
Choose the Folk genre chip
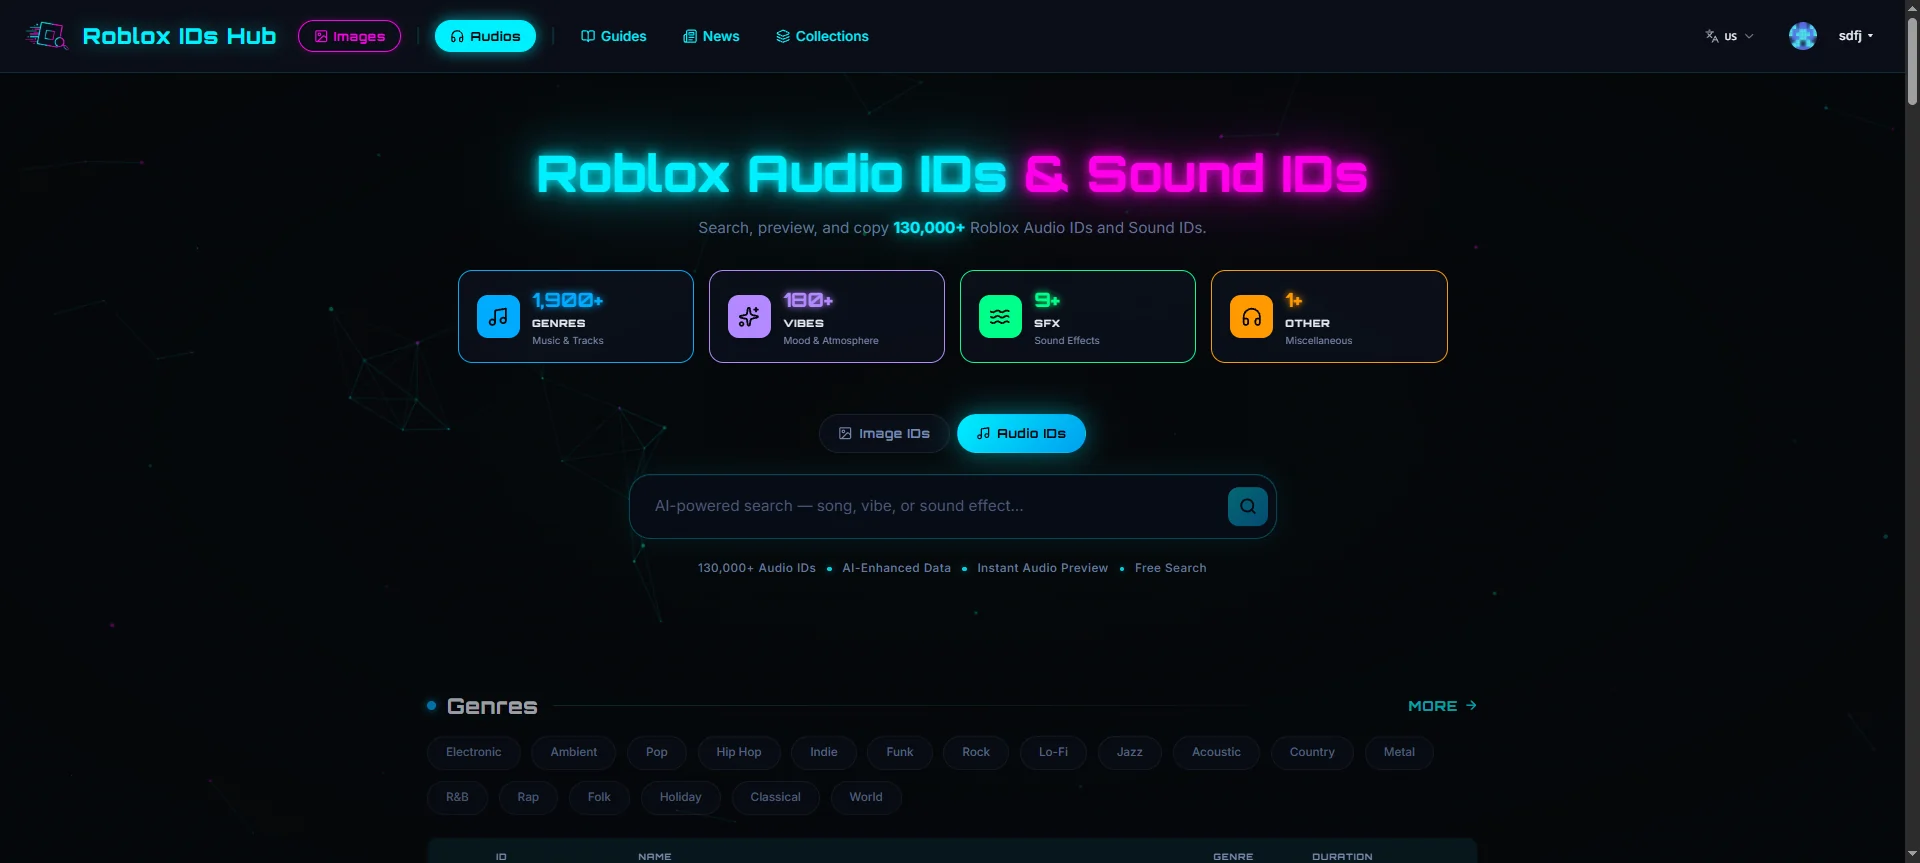coord(599,797)
